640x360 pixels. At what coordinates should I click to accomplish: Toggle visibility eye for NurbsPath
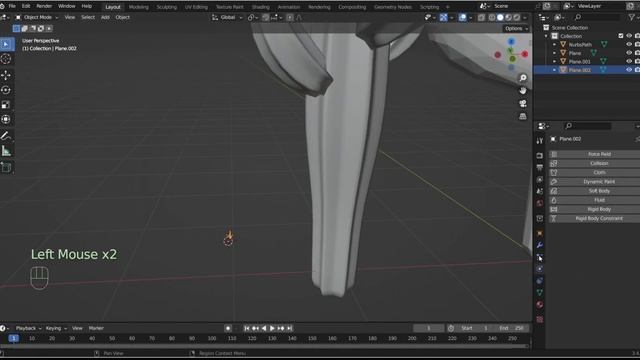tap(629, 44)
